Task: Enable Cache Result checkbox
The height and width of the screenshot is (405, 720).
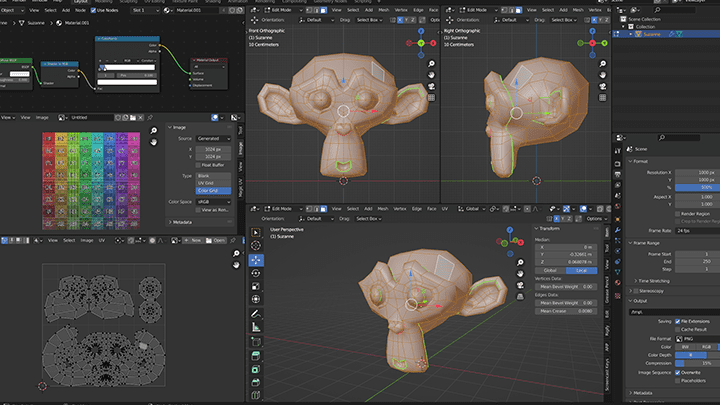Action: [x=677, y=329]
